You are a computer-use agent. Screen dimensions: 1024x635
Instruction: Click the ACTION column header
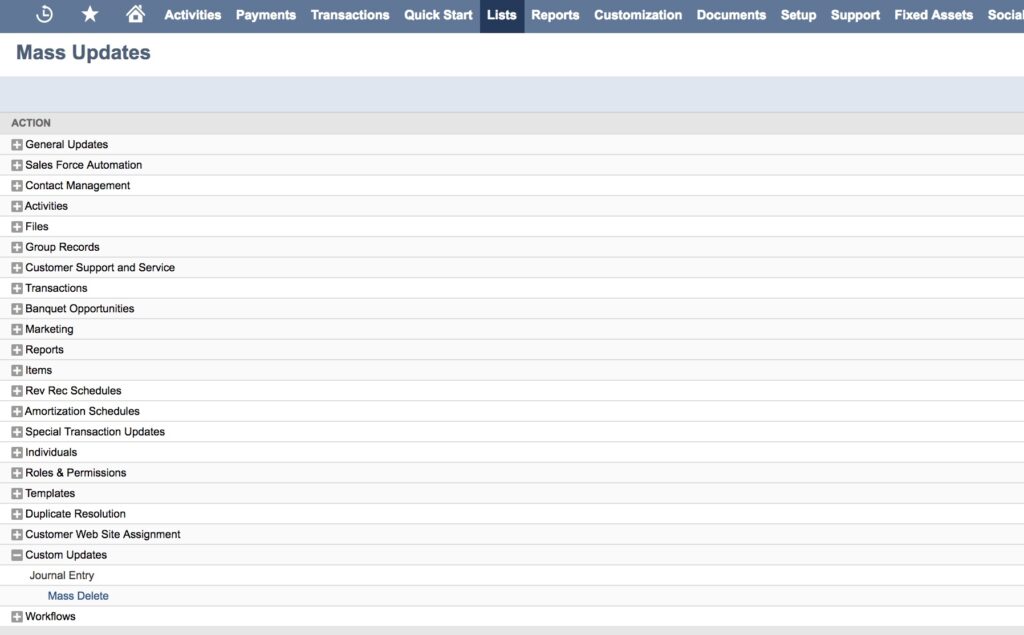coord(31,123)
